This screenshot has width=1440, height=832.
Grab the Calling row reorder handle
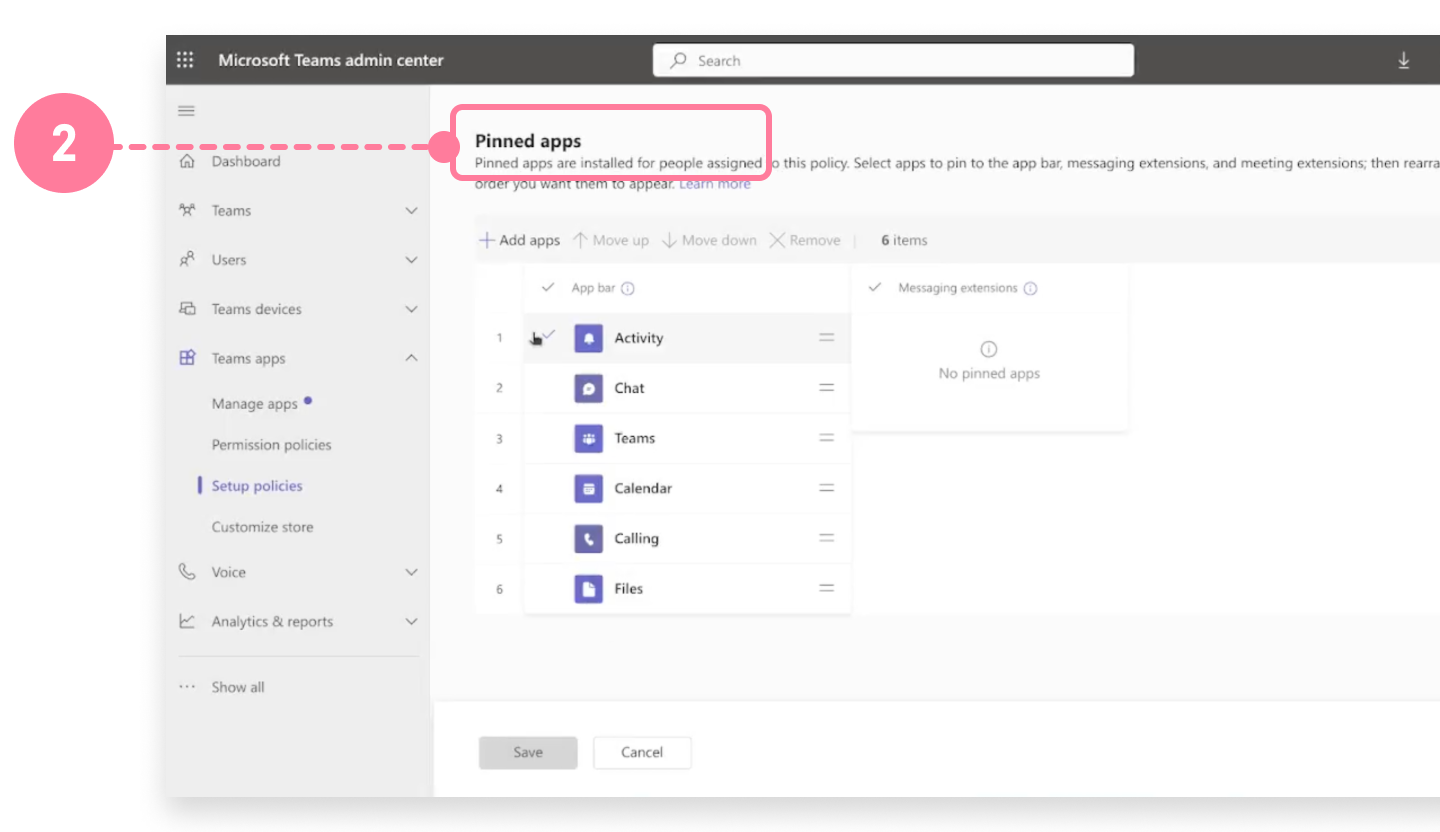coord(827,538)
